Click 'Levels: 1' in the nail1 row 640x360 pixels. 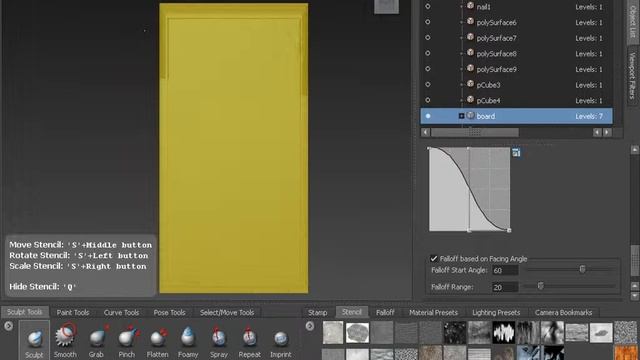[589, 7]
